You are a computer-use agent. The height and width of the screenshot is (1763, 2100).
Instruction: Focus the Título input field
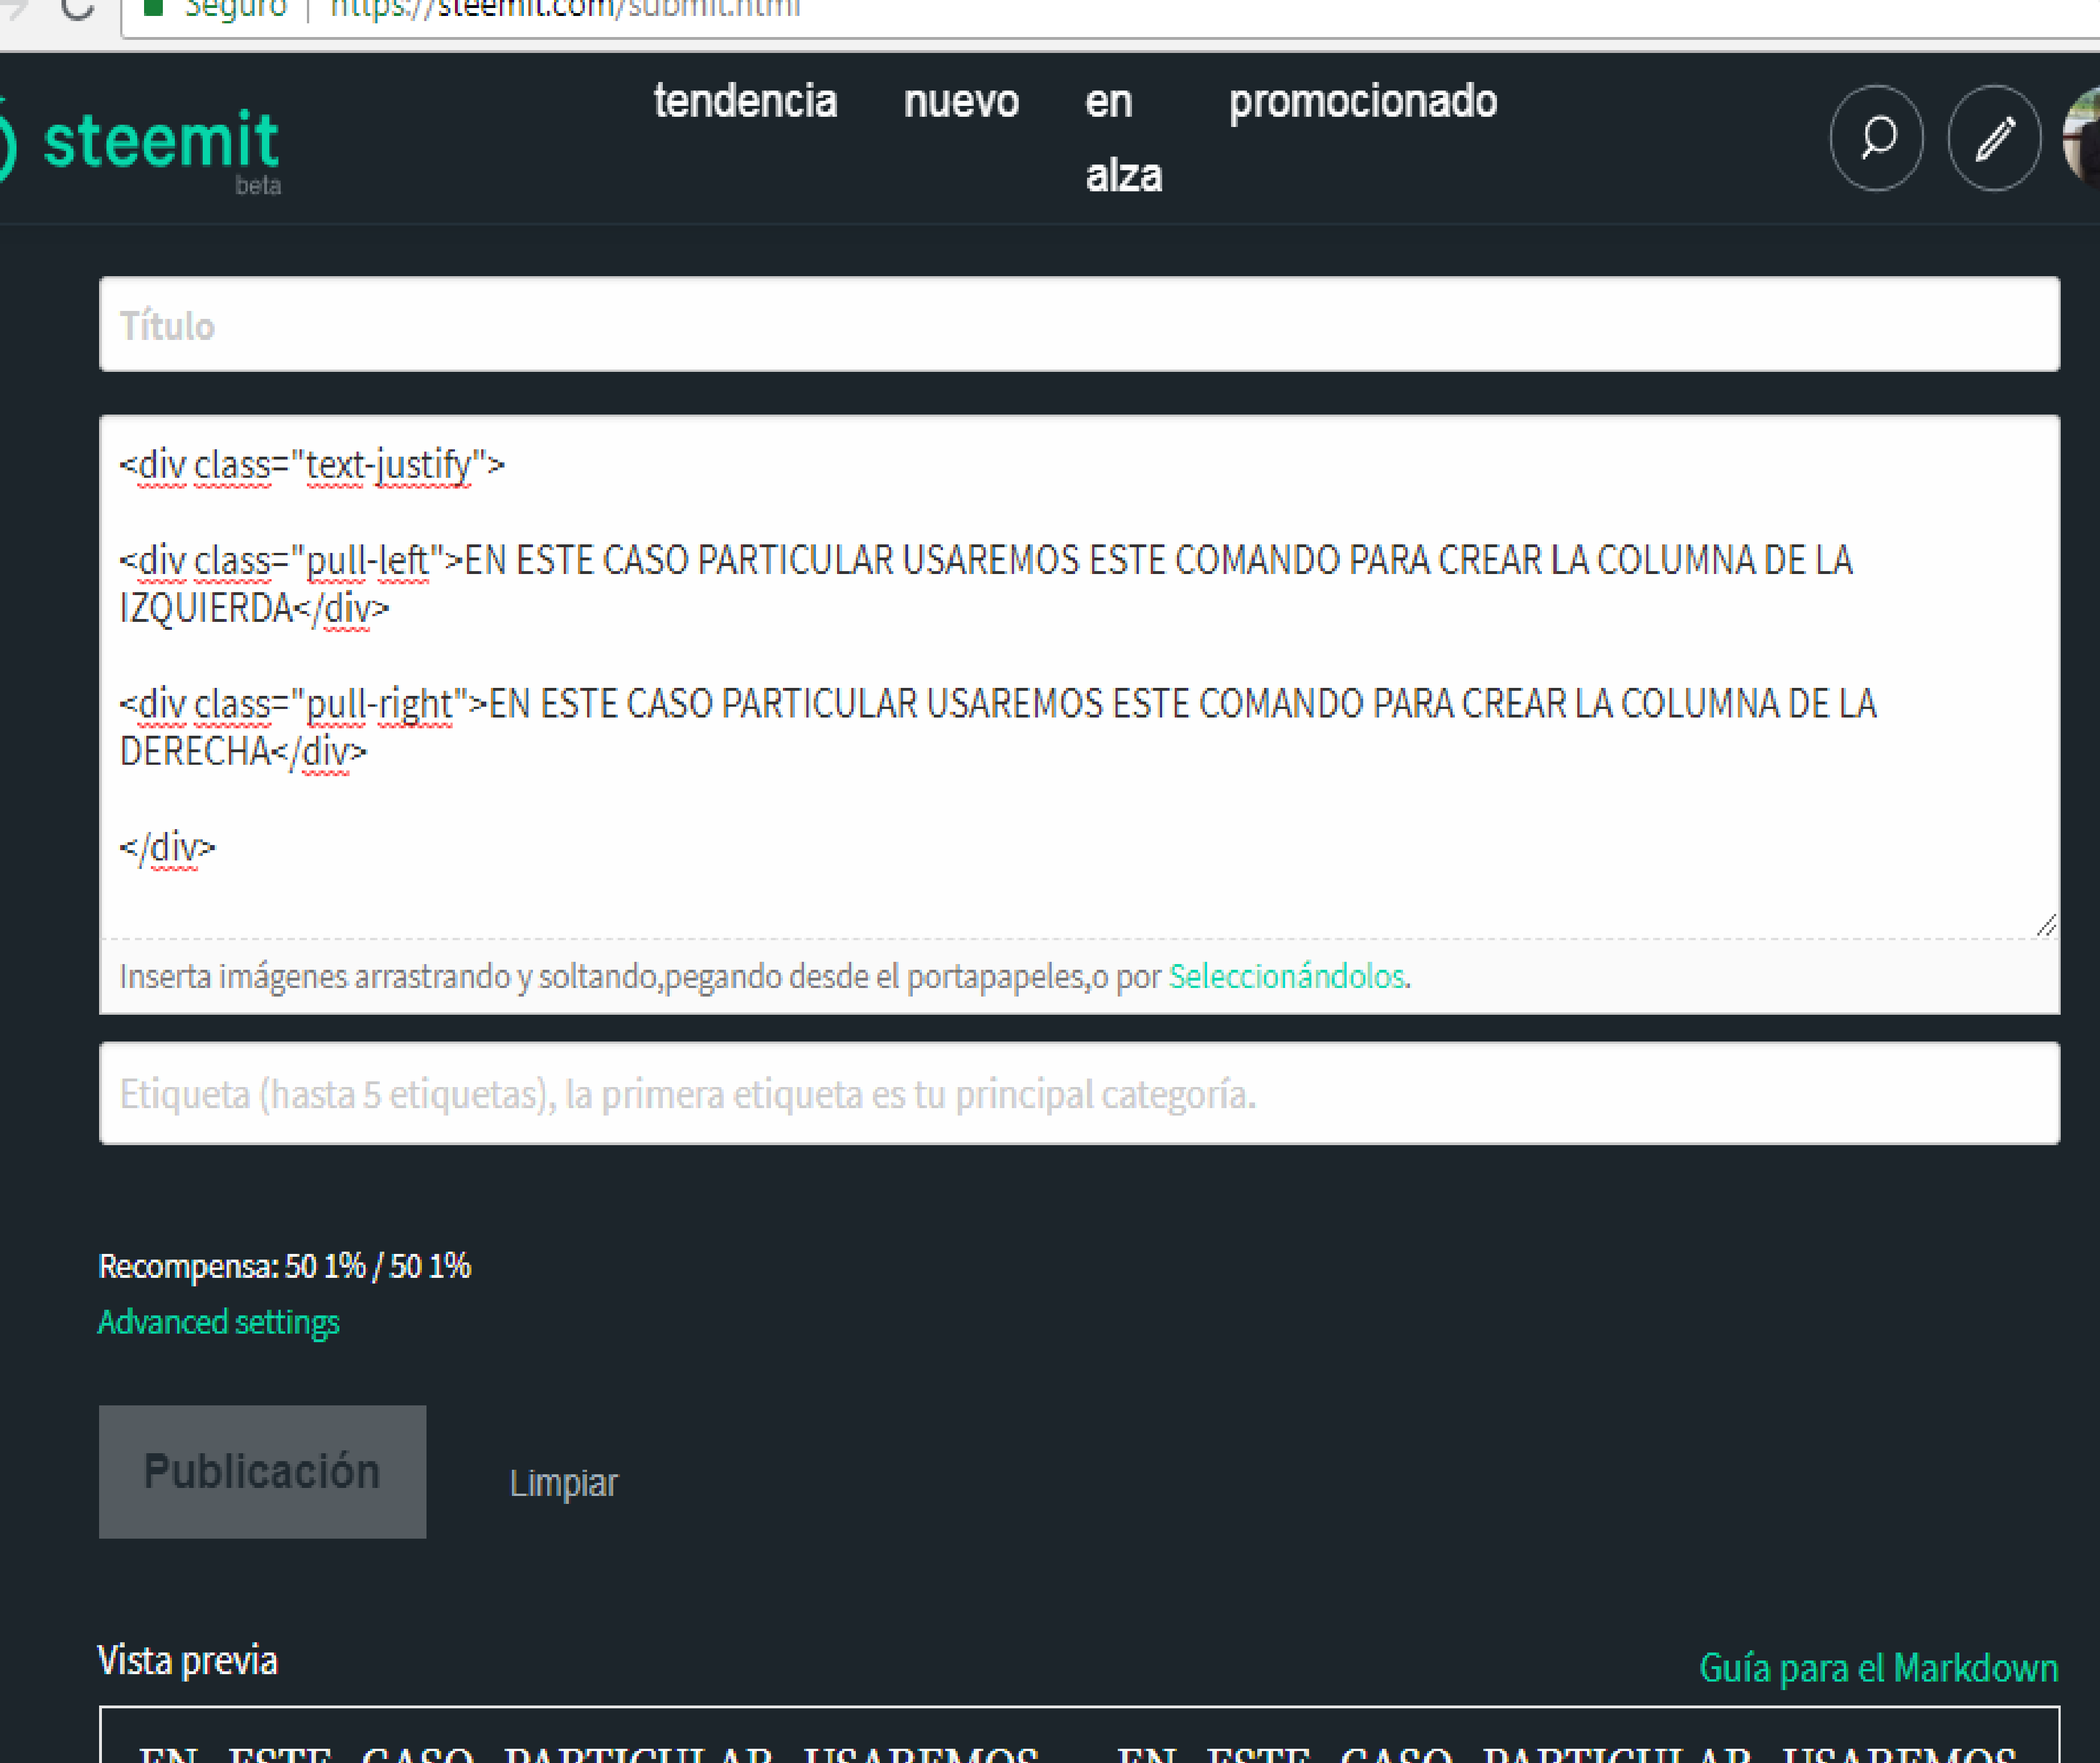pyautogui.click(x=1079, y=324)
